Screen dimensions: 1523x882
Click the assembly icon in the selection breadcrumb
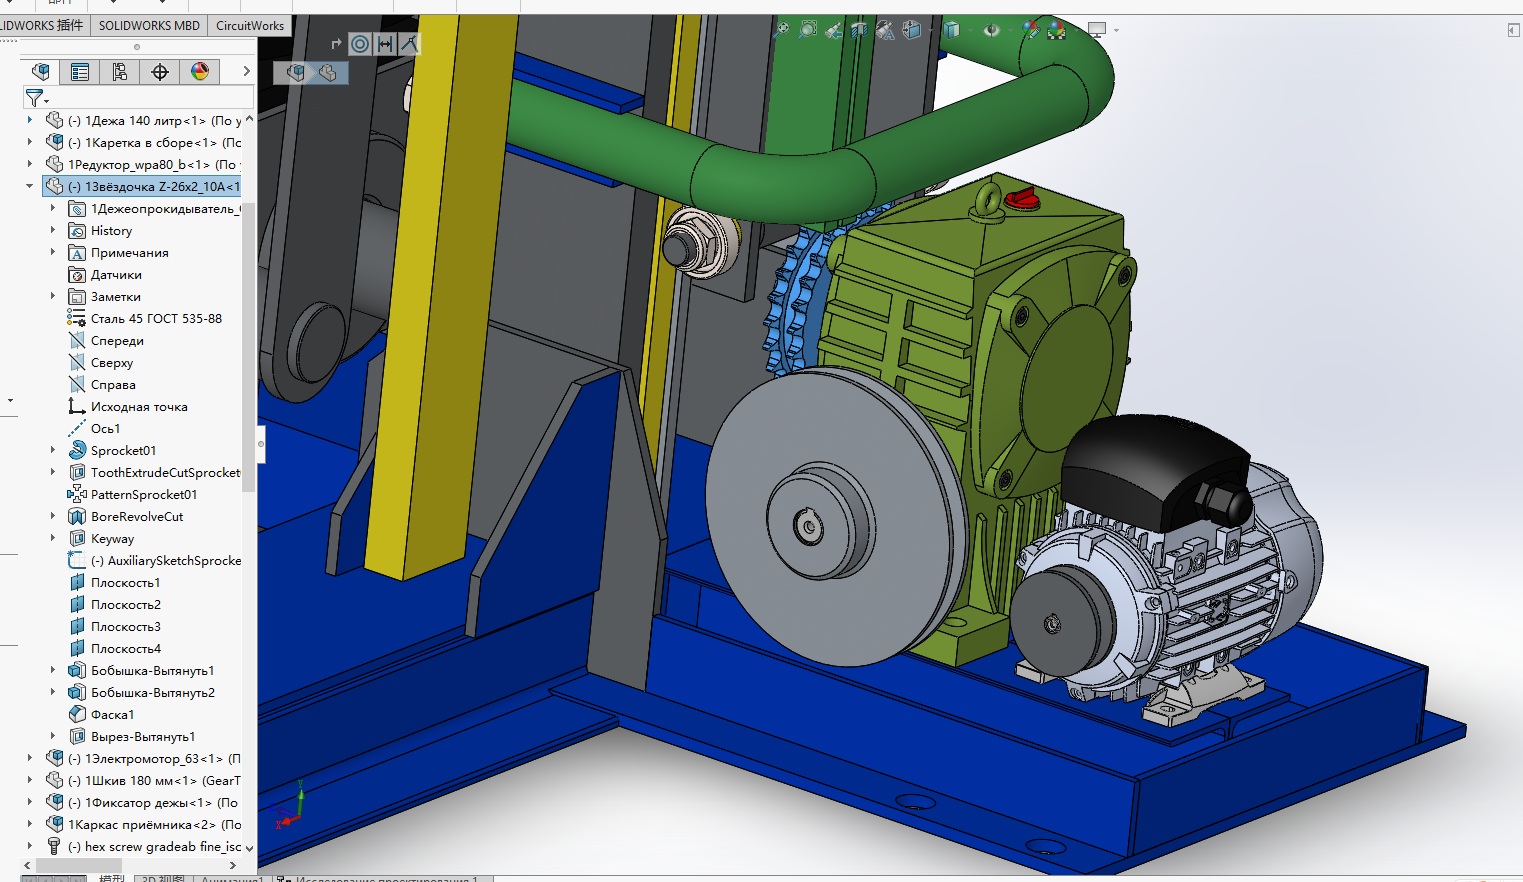pyautogui.click(x=296, y=72)
